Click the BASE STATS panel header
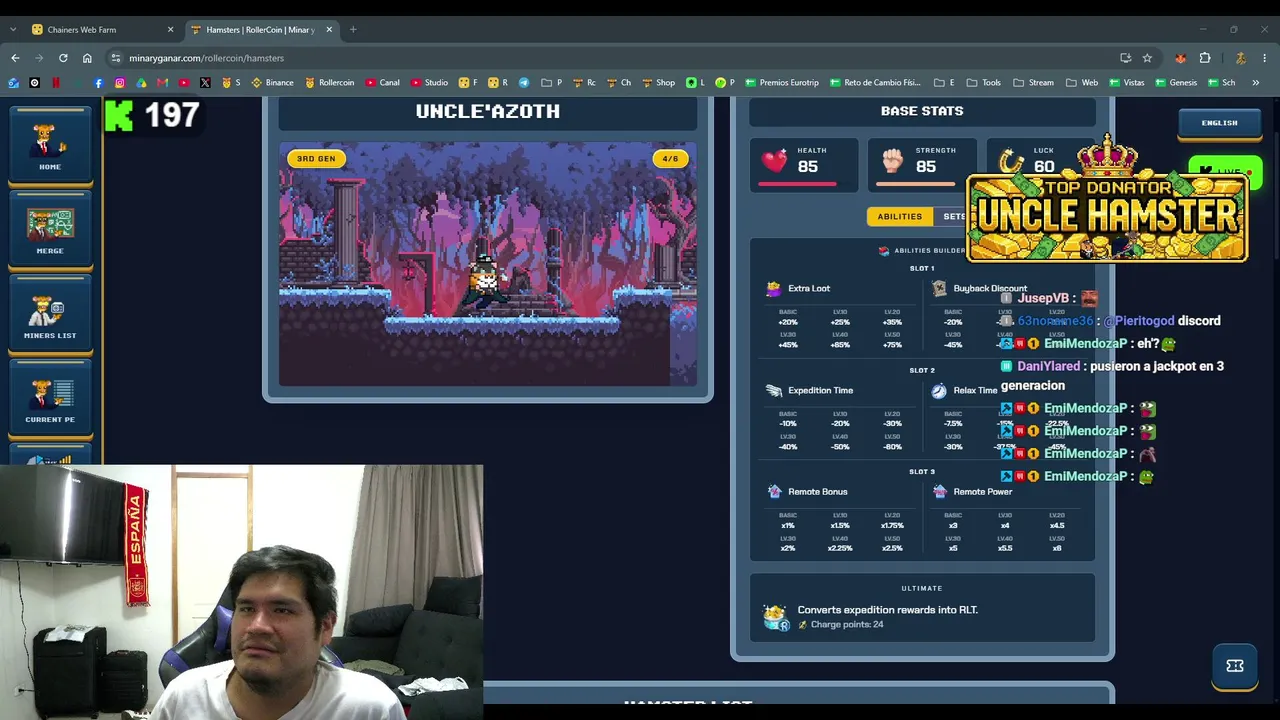 pos(922,111)
